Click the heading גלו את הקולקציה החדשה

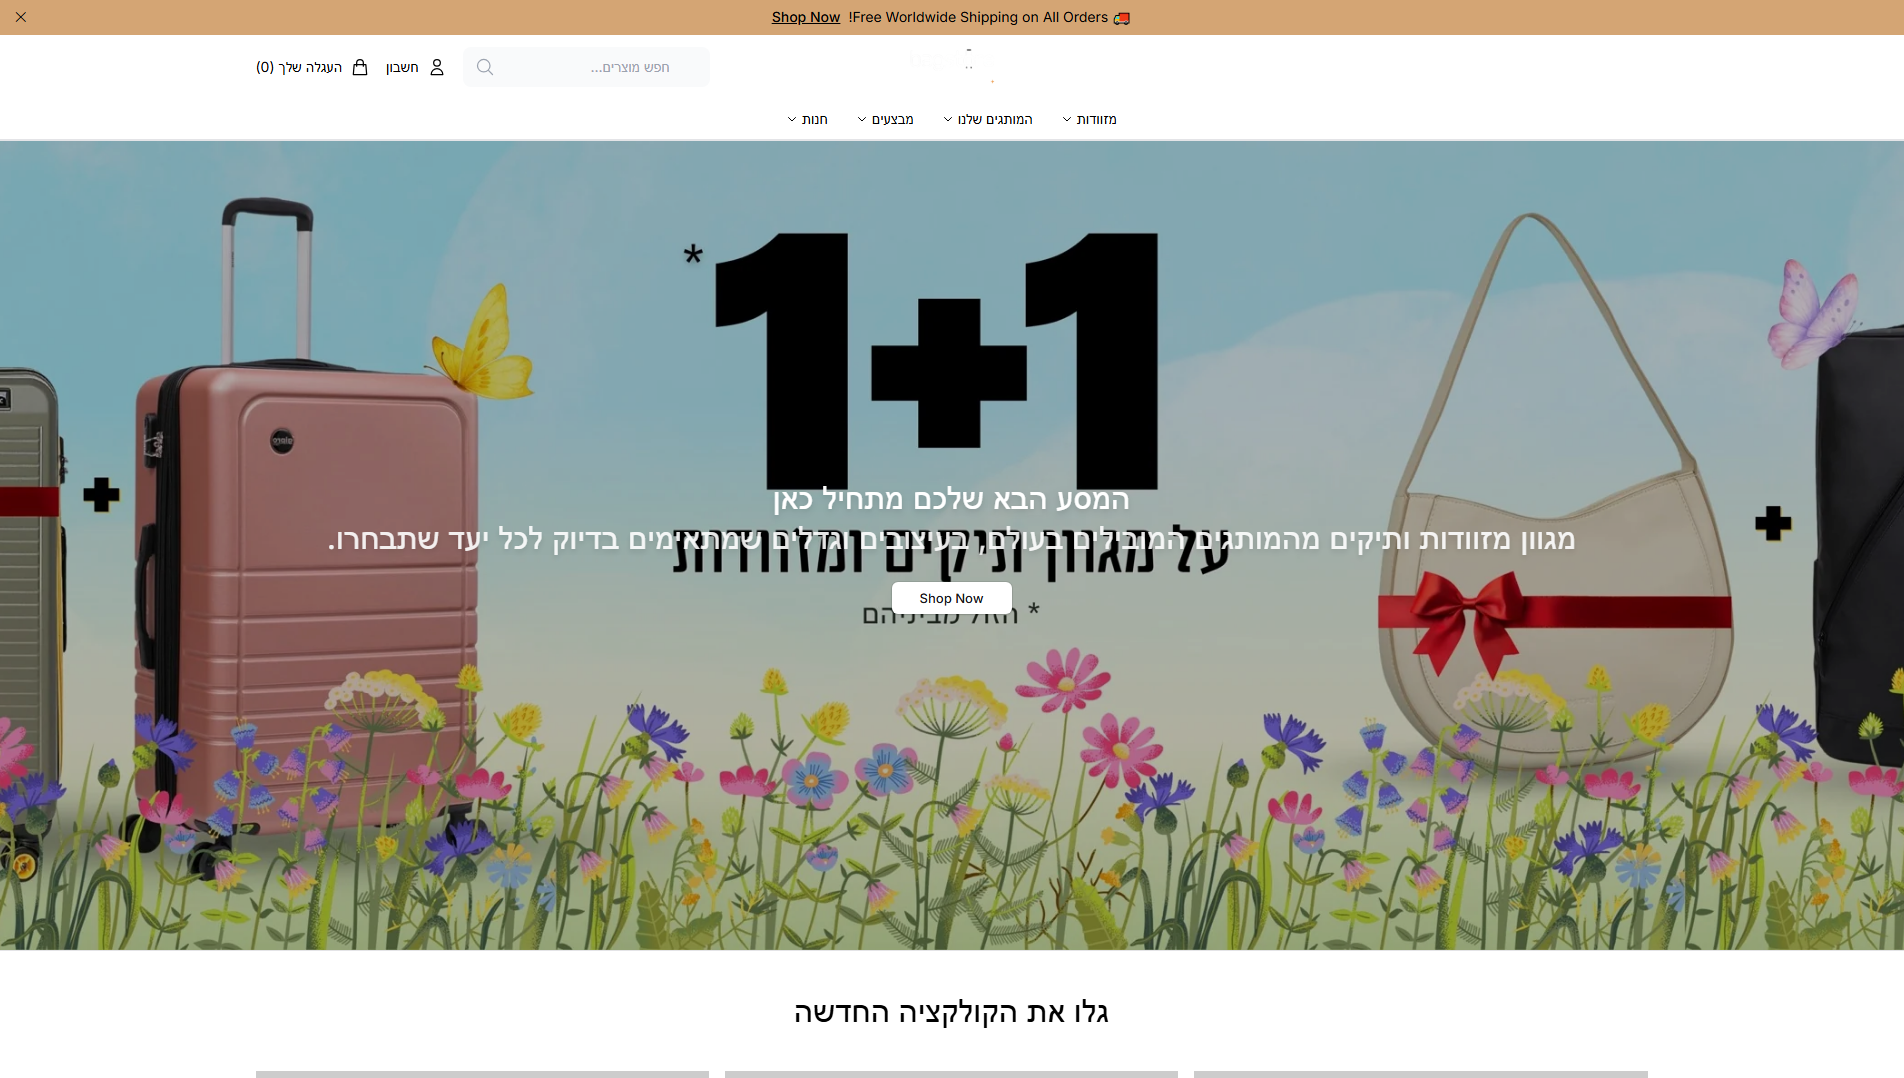tap(951, 1012)
